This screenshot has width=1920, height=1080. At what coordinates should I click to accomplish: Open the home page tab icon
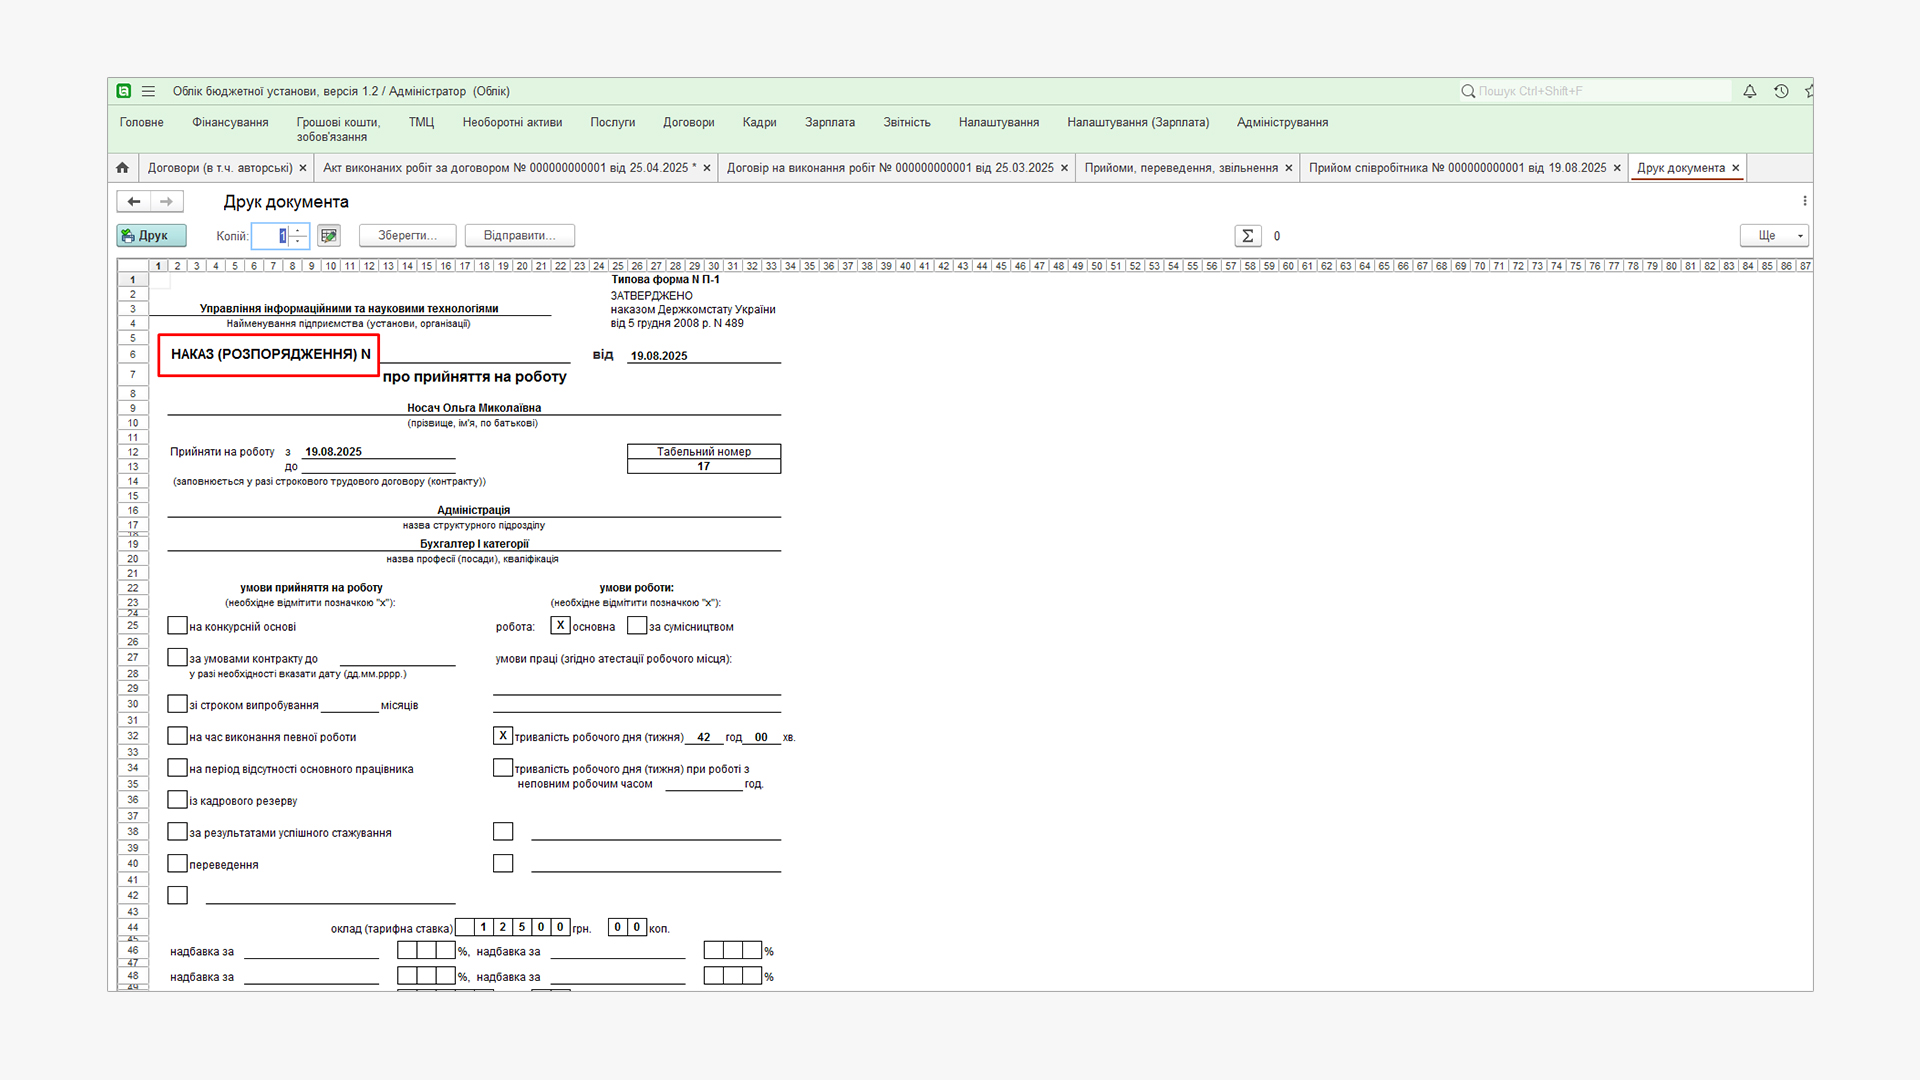click(x=122, y=168)
